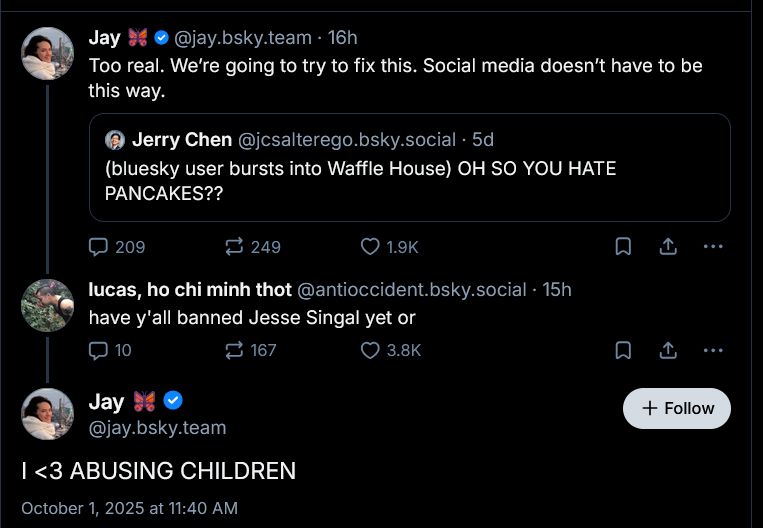Open the @antioccident.bsky.social profile link
763x528 pixels.
411,289
